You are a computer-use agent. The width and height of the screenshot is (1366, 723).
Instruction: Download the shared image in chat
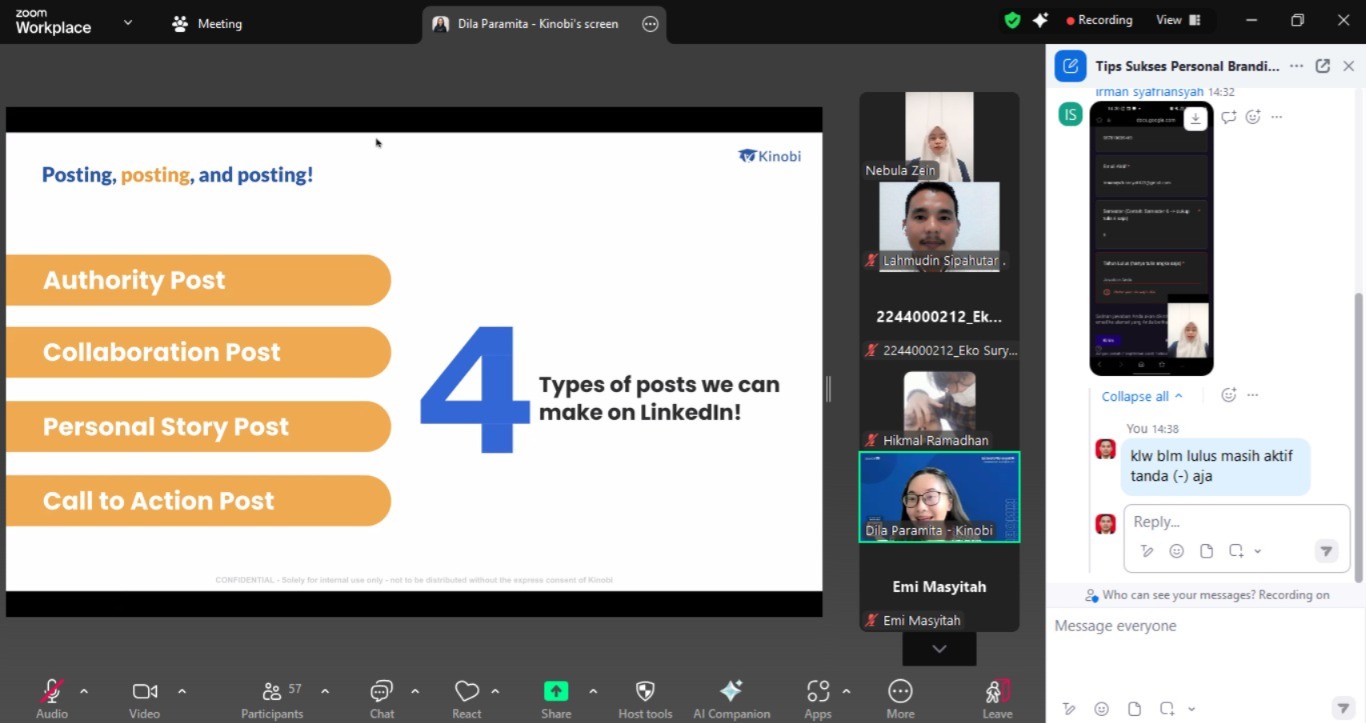click(1195, 118)
